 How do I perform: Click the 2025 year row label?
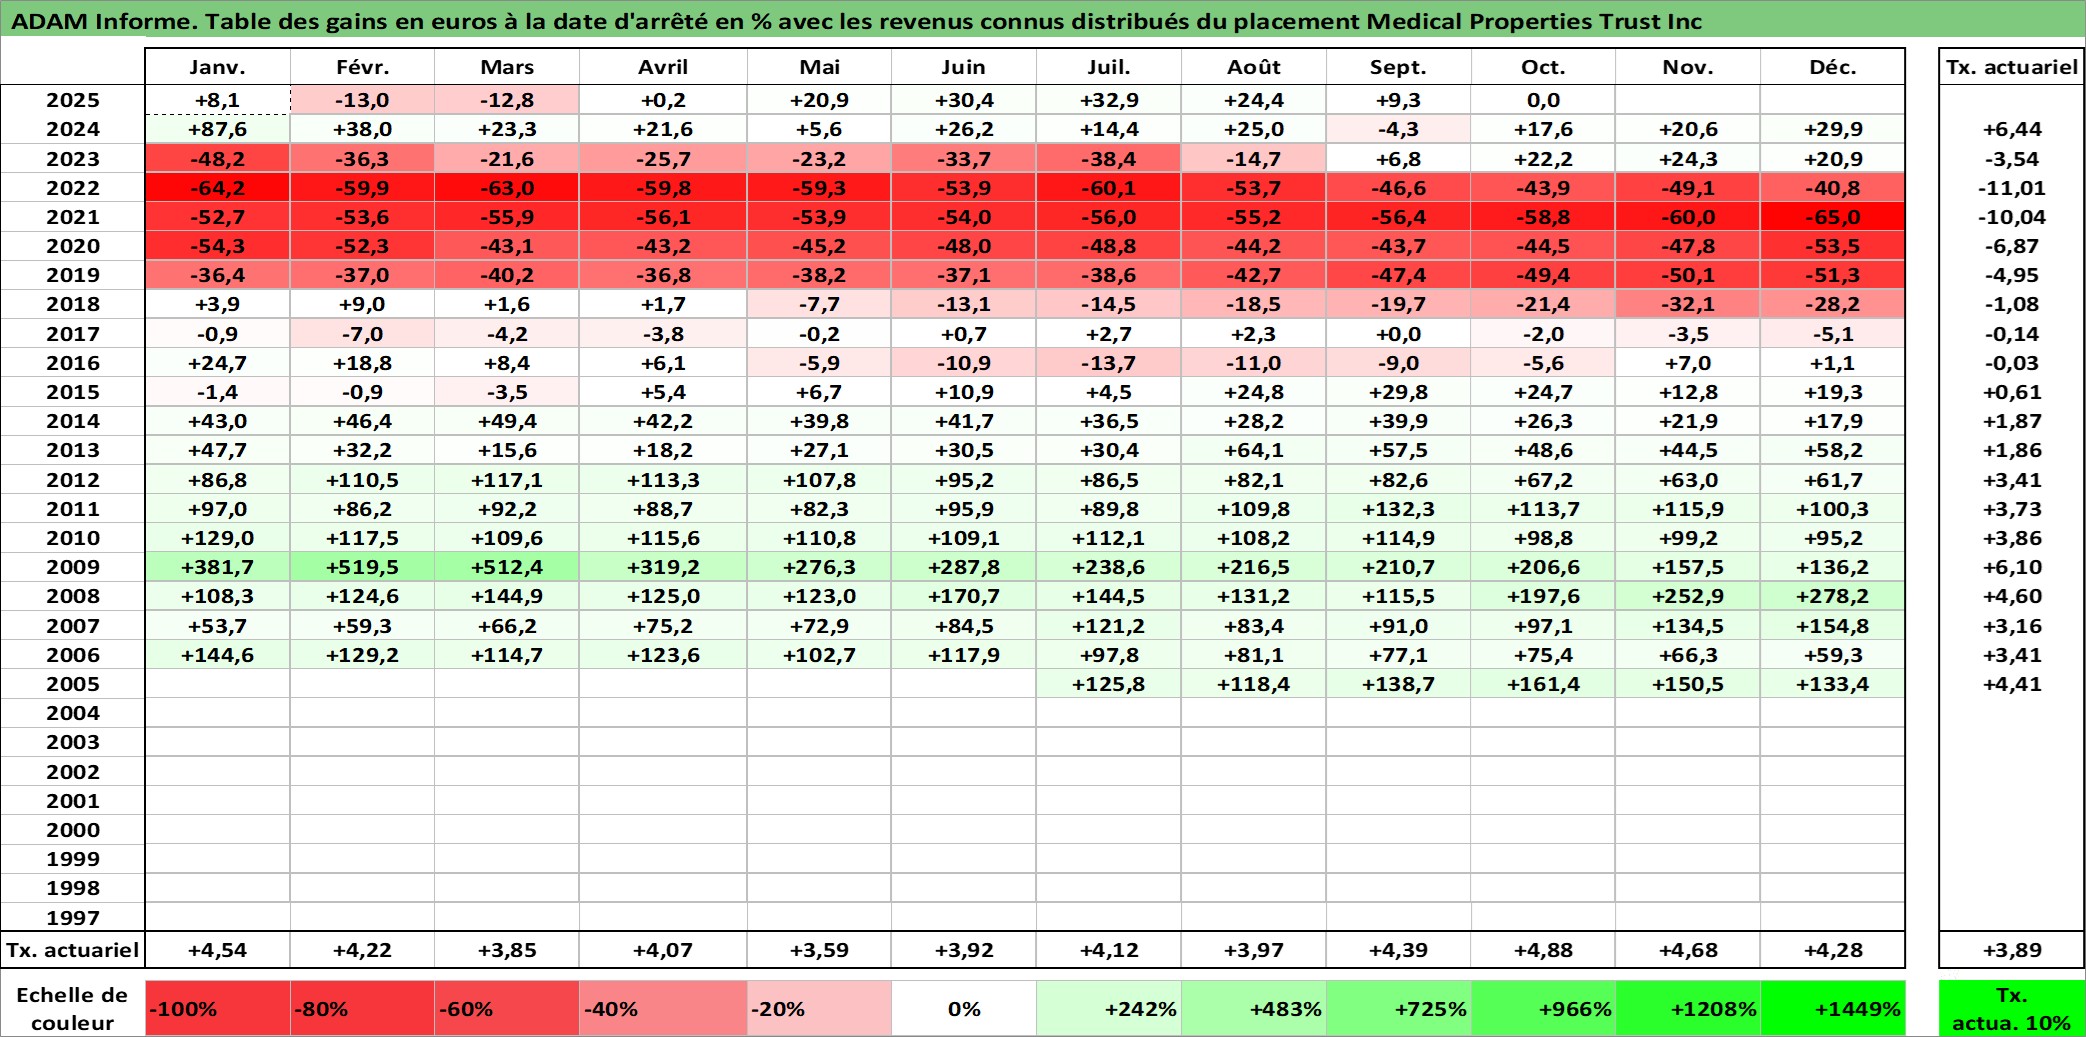tap(73, 100)
